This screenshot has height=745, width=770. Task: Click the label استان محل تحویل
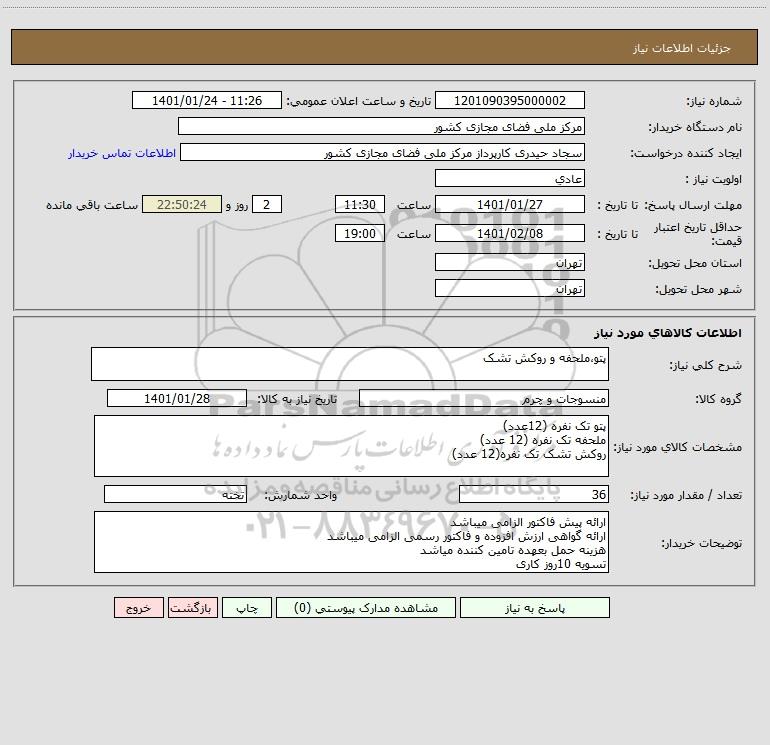click(695, 263)
